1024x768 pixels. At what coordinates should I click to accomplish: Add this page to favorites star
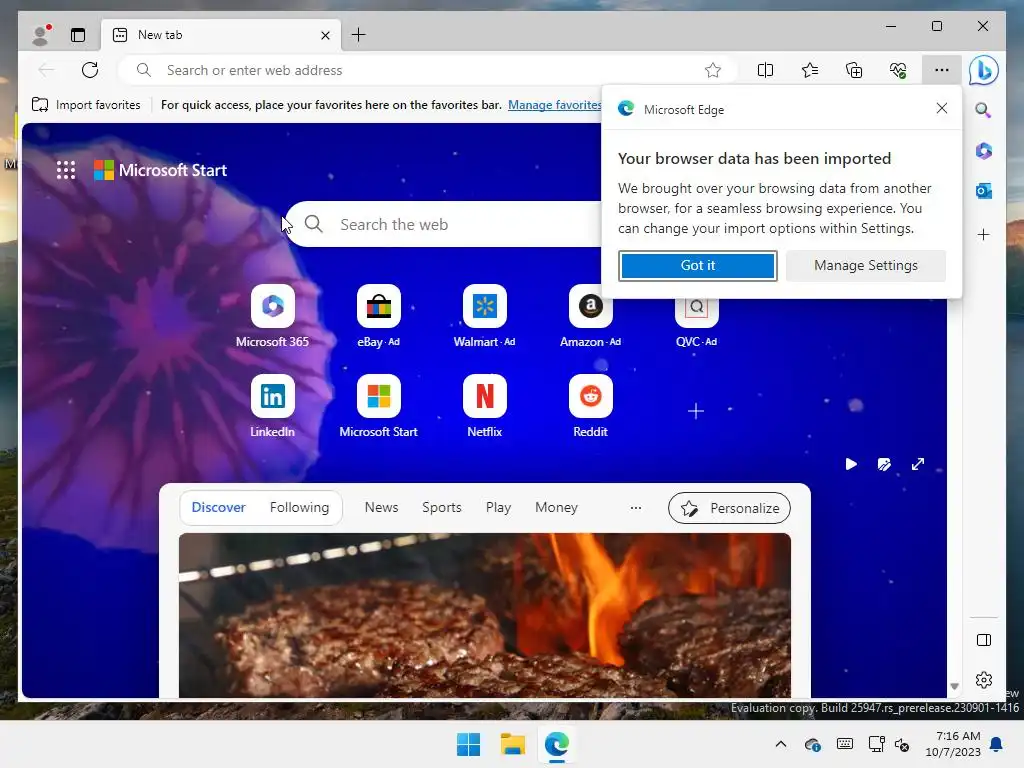pos(712,70)
